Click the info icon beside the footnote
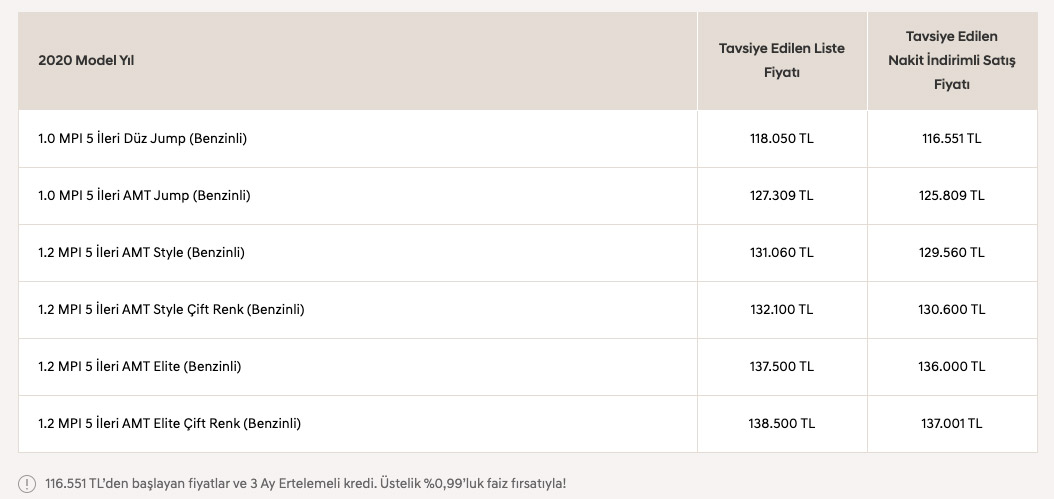 (x=26, y=484)
